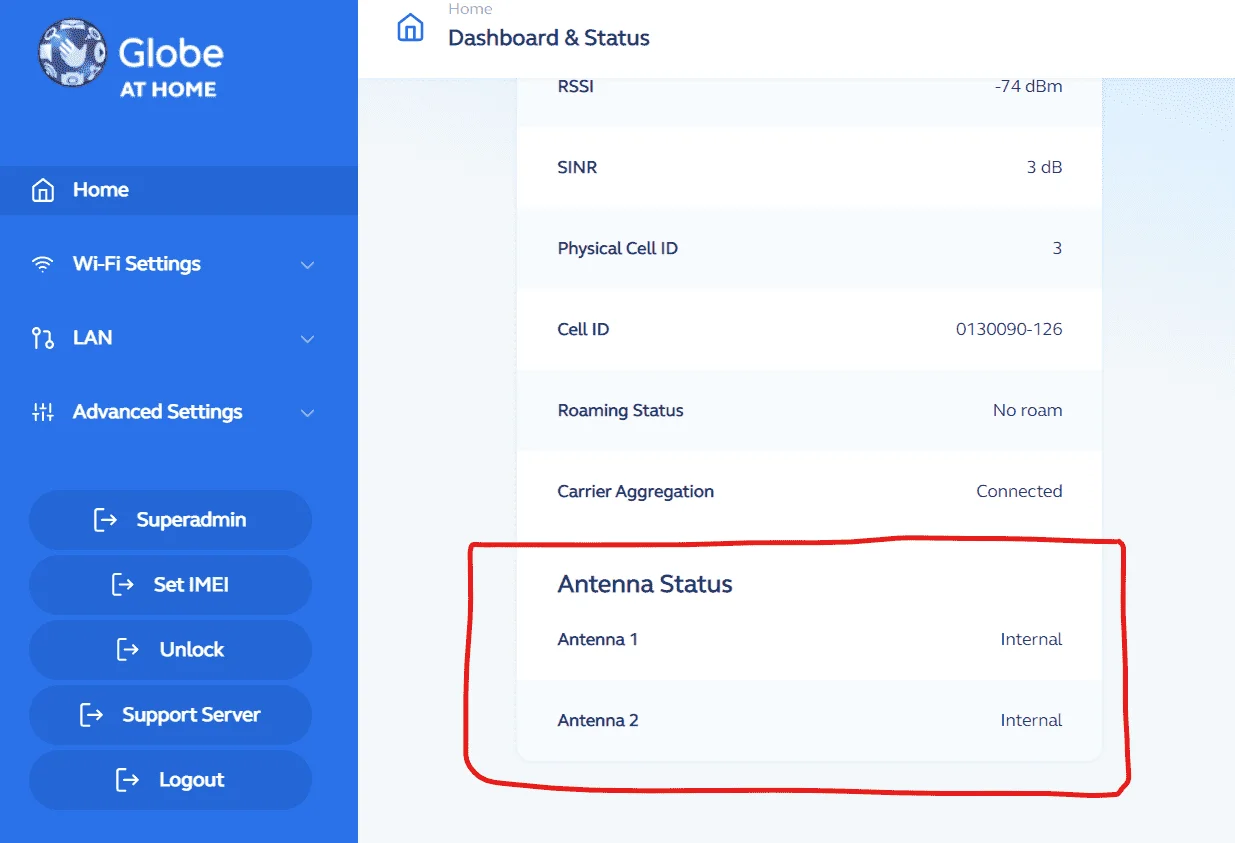Select the Carrier Aggregation label

pyautogui.click(x=635, y=491)
